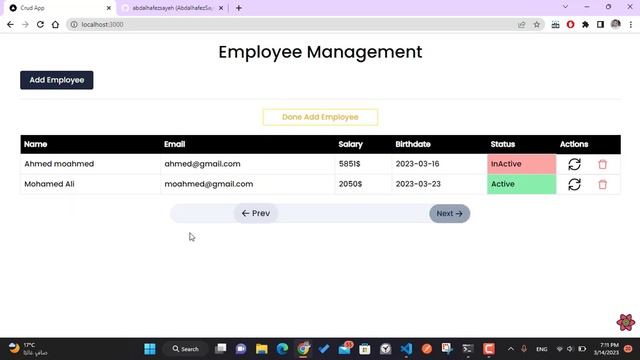Viewport: 640px width, 360px height.
Task: Select email moahmed@gmail.com cell
Action: click(x=247, y=184)
